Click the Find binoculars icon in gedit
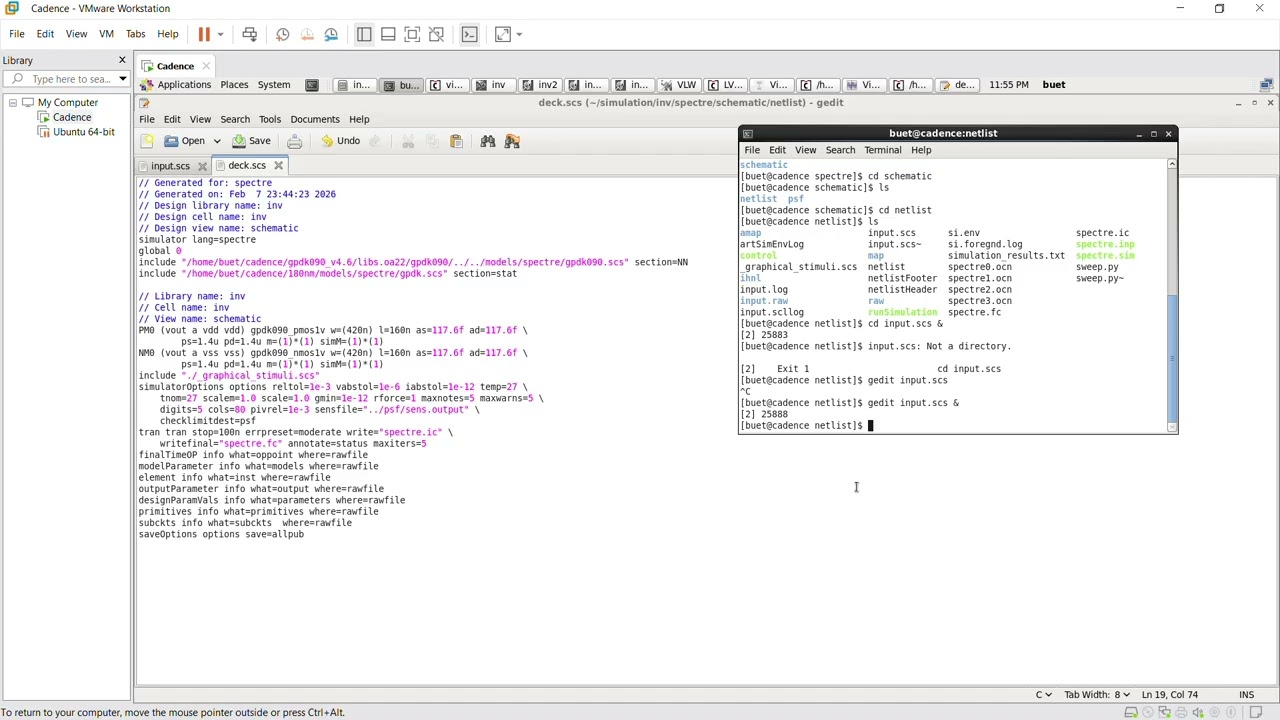 coord(488,141)
